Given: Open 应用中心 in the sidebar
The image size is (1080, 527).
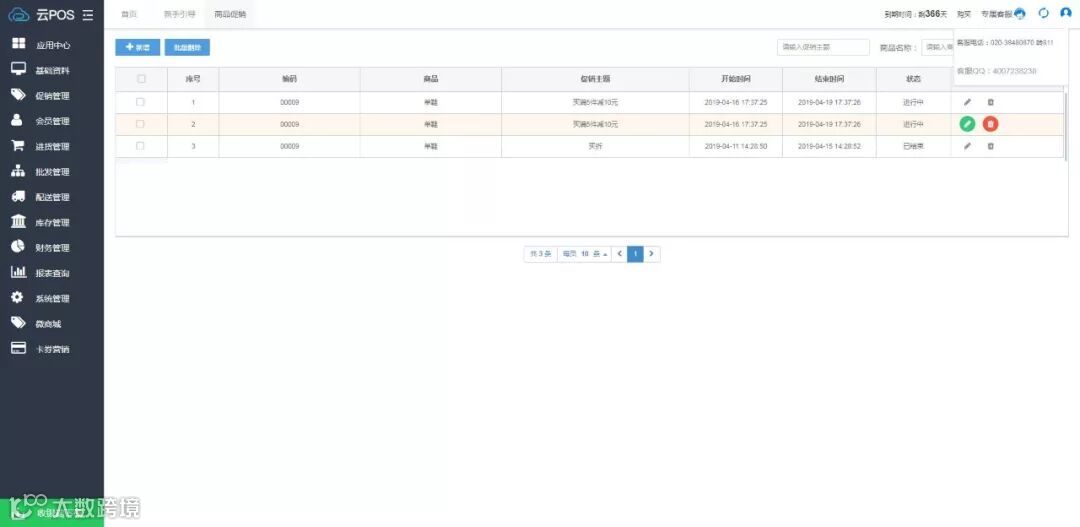Looking at the screenshot, I should pos(52,45).
